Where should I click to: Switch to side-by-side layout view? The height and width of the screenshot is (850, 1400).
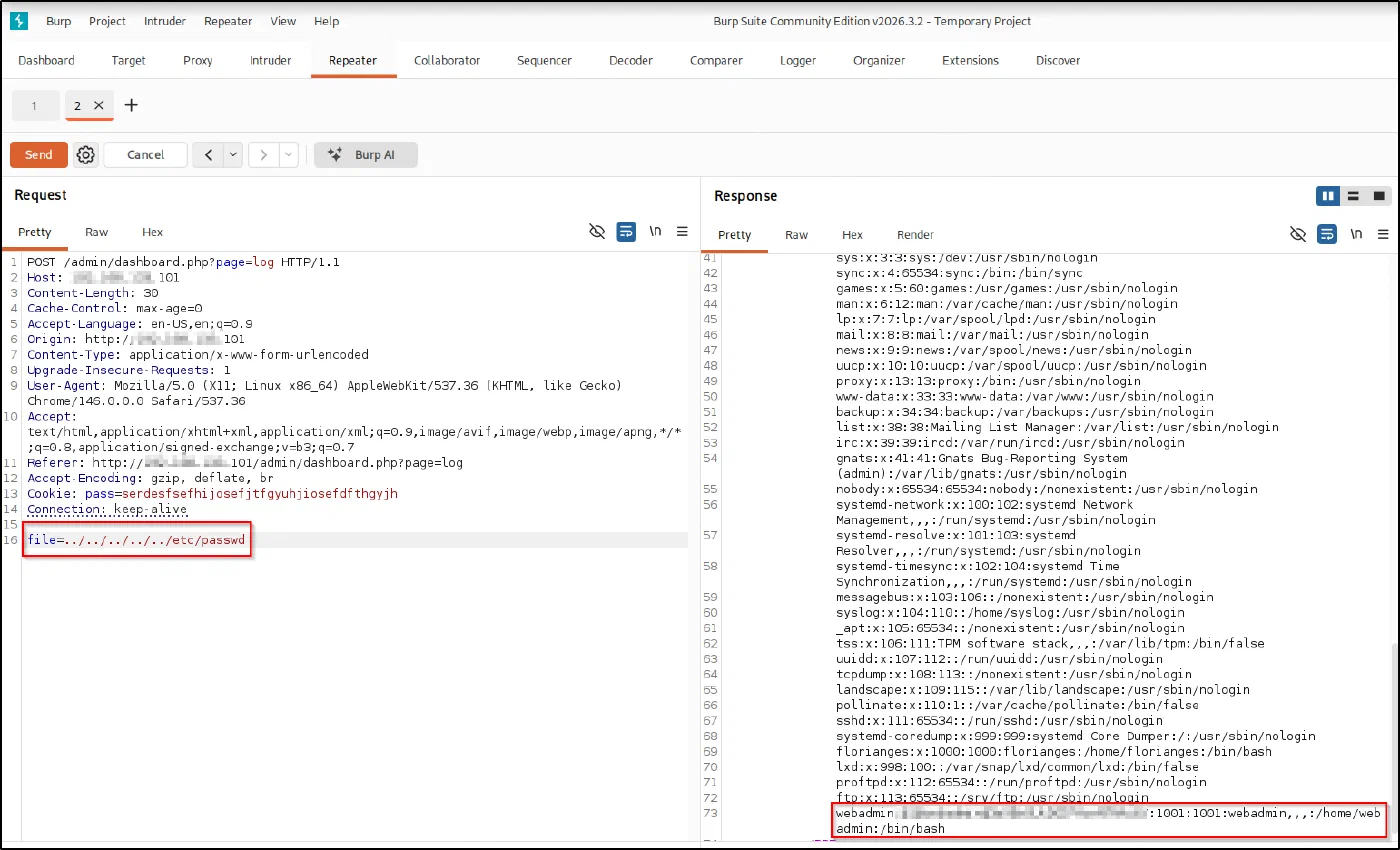(1328, 196)
